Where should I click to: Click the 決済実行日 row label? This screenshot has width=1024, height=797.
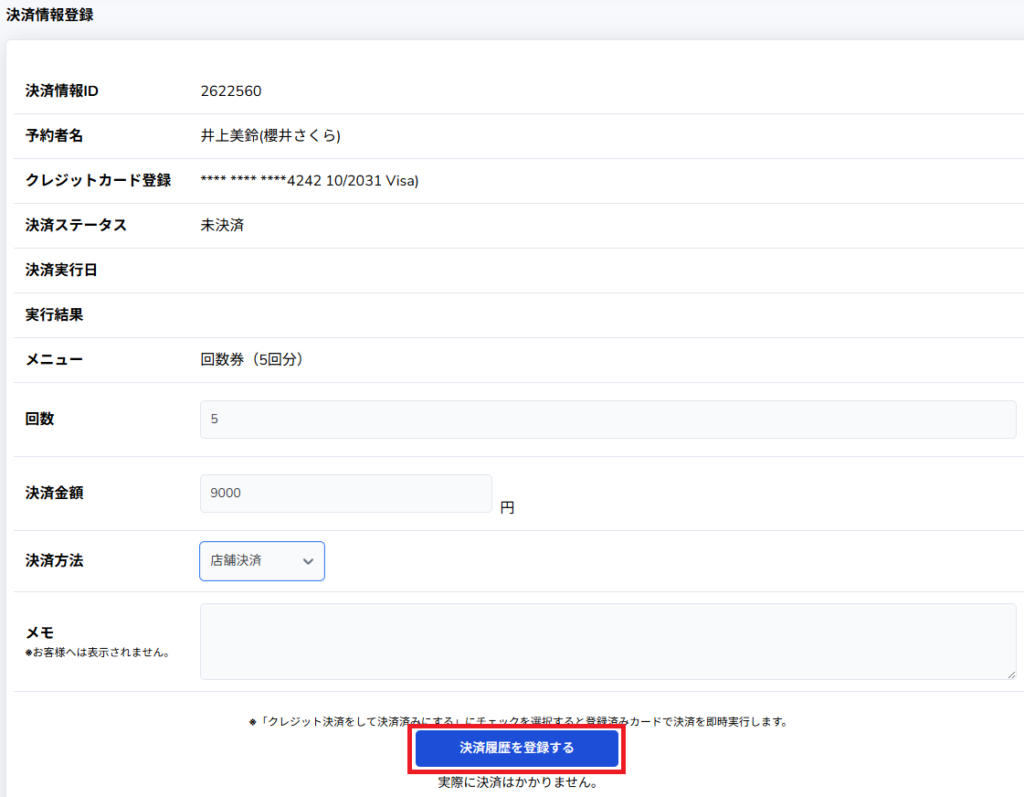pyautogui.click(x=61, y=270)
